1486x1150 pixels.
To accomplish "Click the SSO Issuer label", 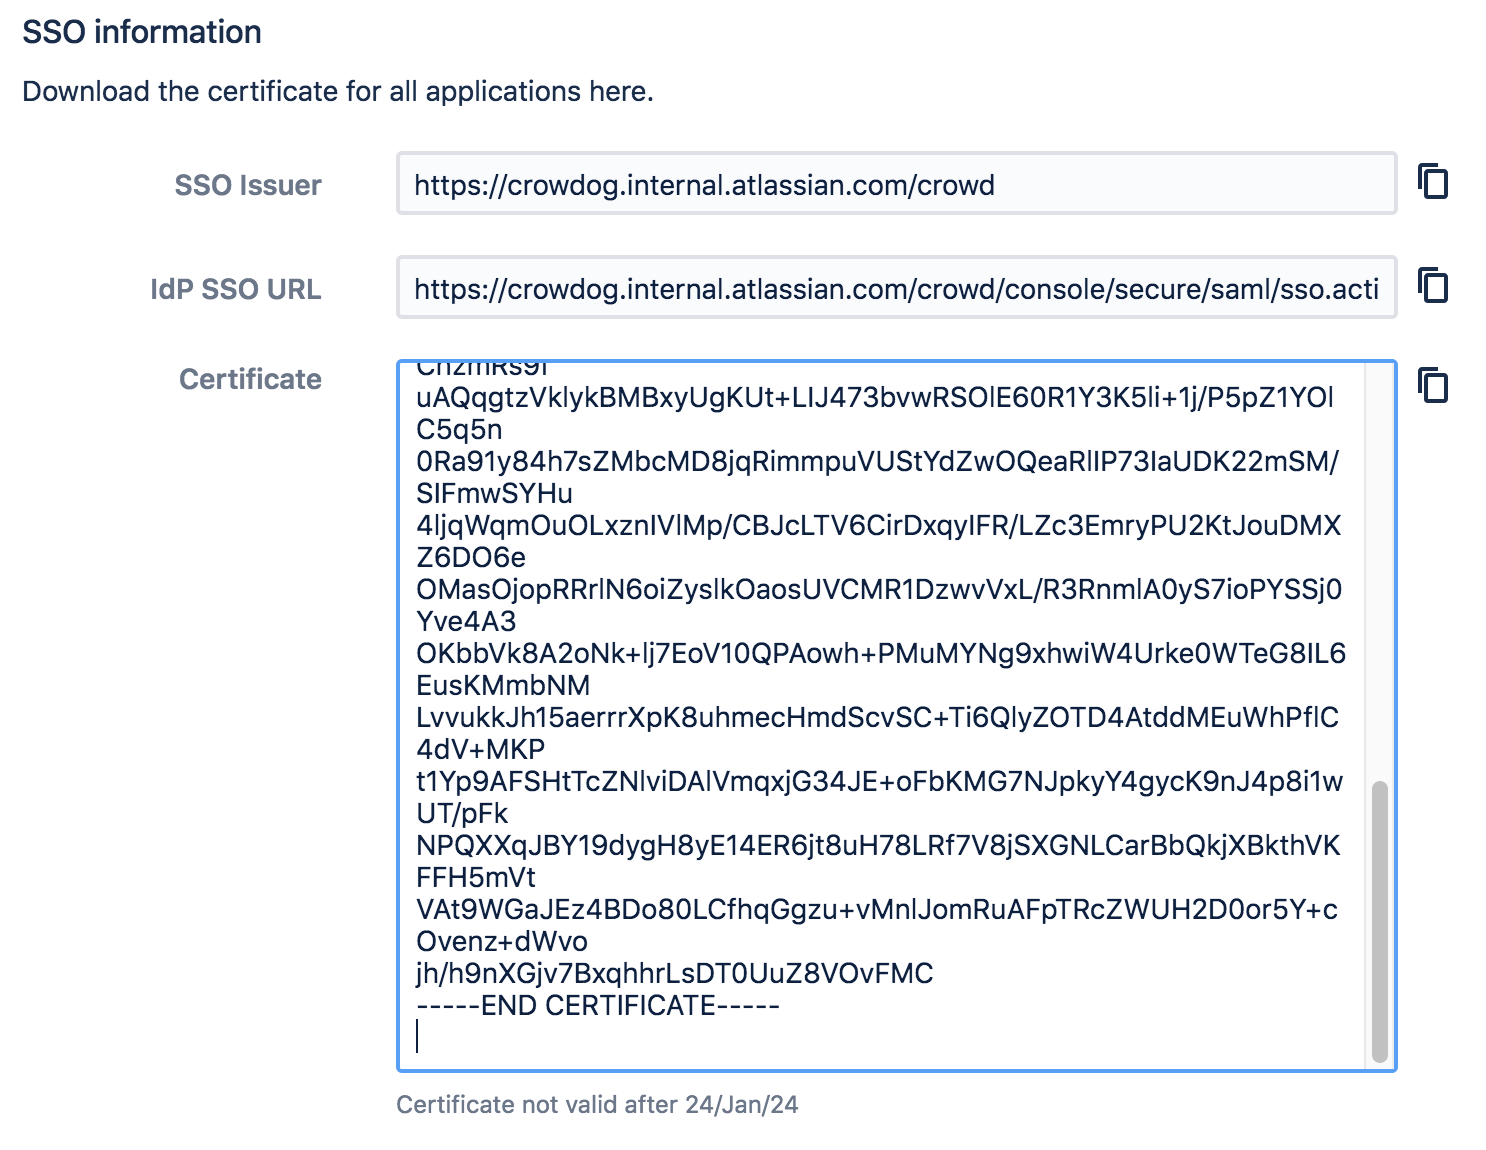I will [247, 186].
